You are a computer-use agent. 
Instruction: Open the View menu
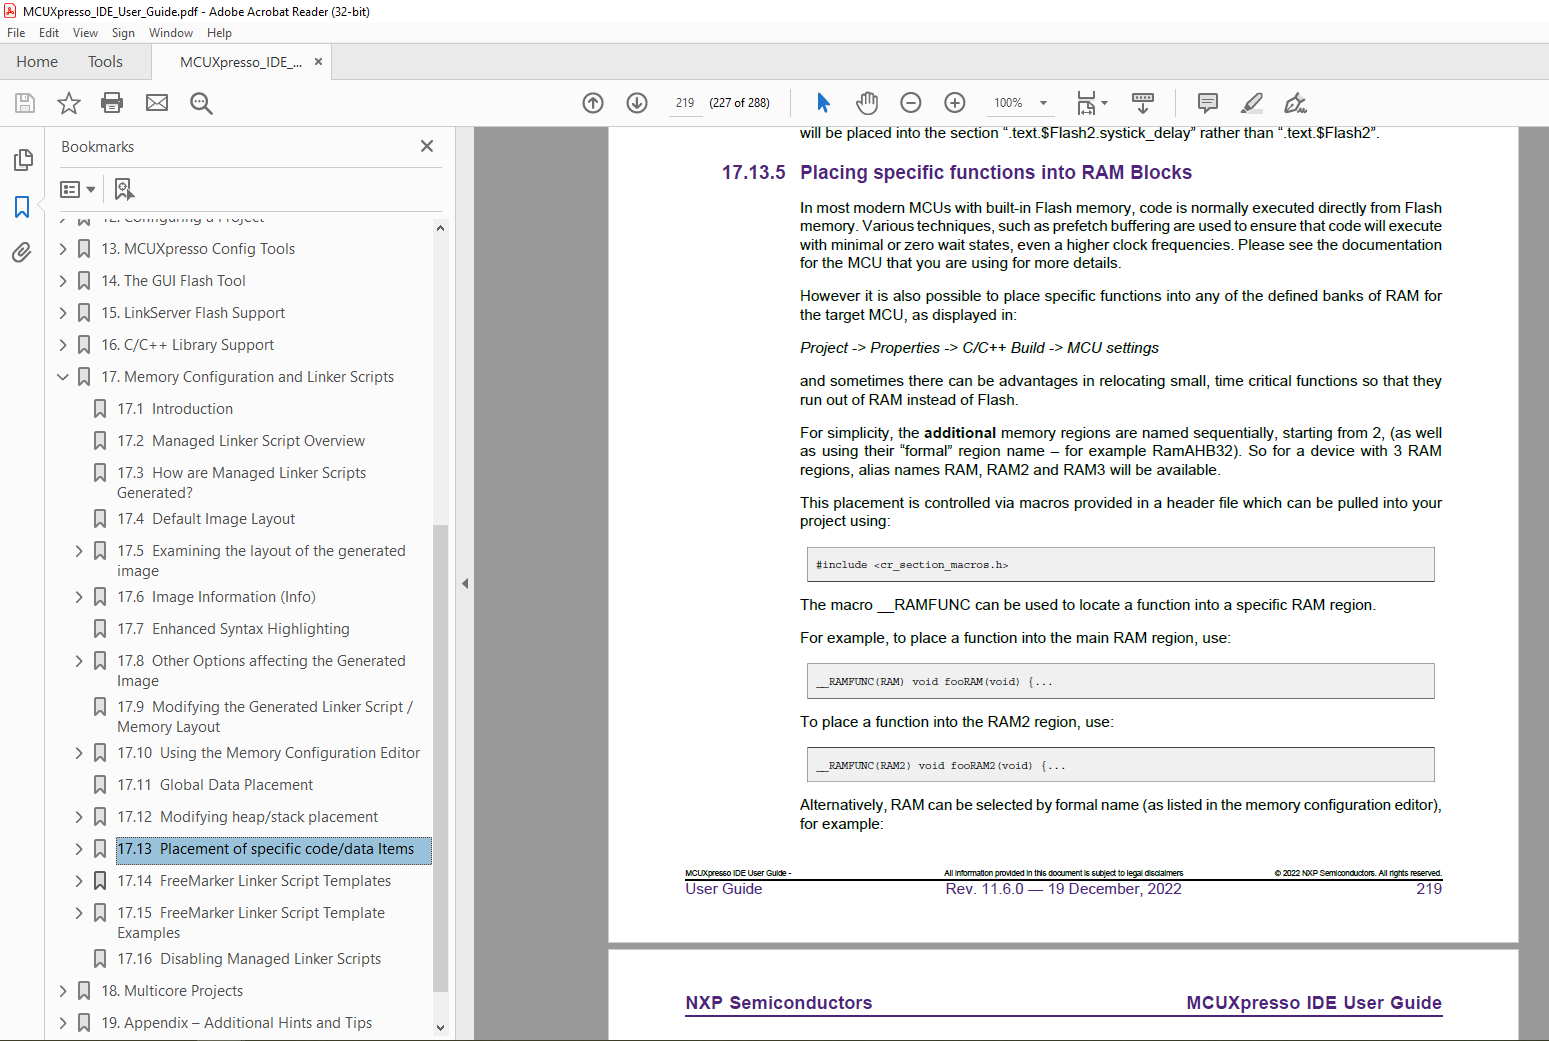85,33
